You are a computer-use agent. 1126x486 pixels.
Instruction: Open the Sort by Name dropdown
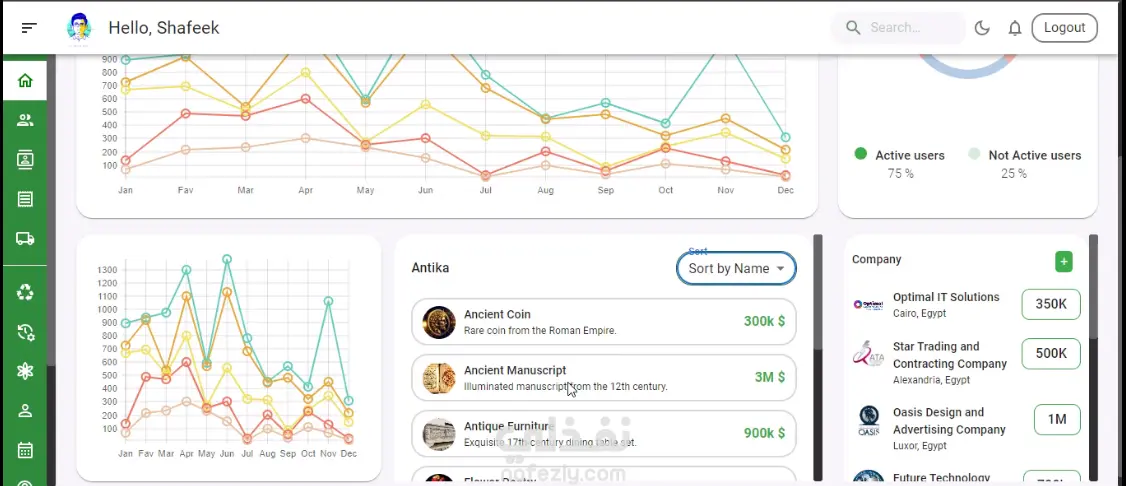point(736,268)
